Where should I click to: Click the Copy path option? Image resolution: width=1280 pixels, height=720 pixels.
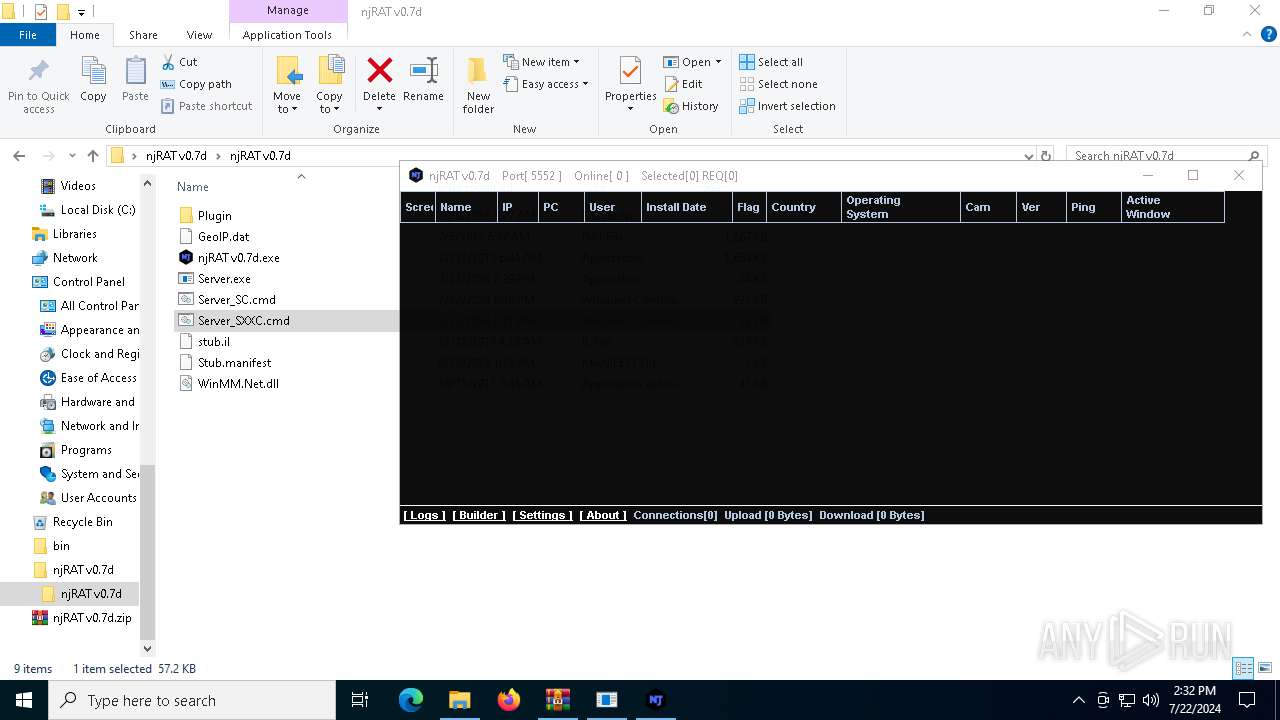point(196,84)
